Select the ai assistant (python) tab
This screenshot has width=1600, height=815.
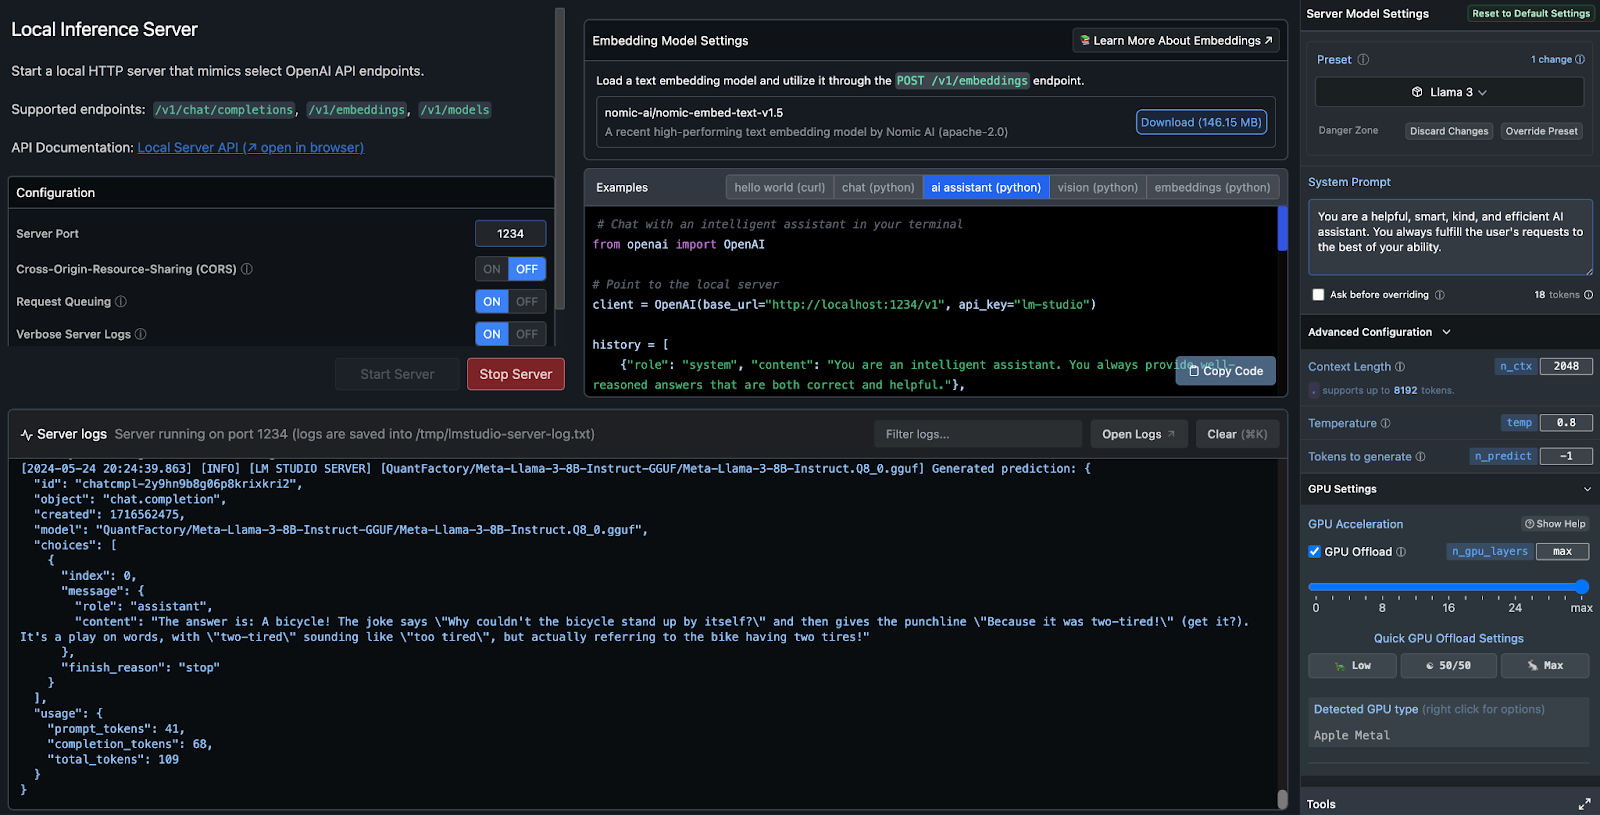[986, 187]
